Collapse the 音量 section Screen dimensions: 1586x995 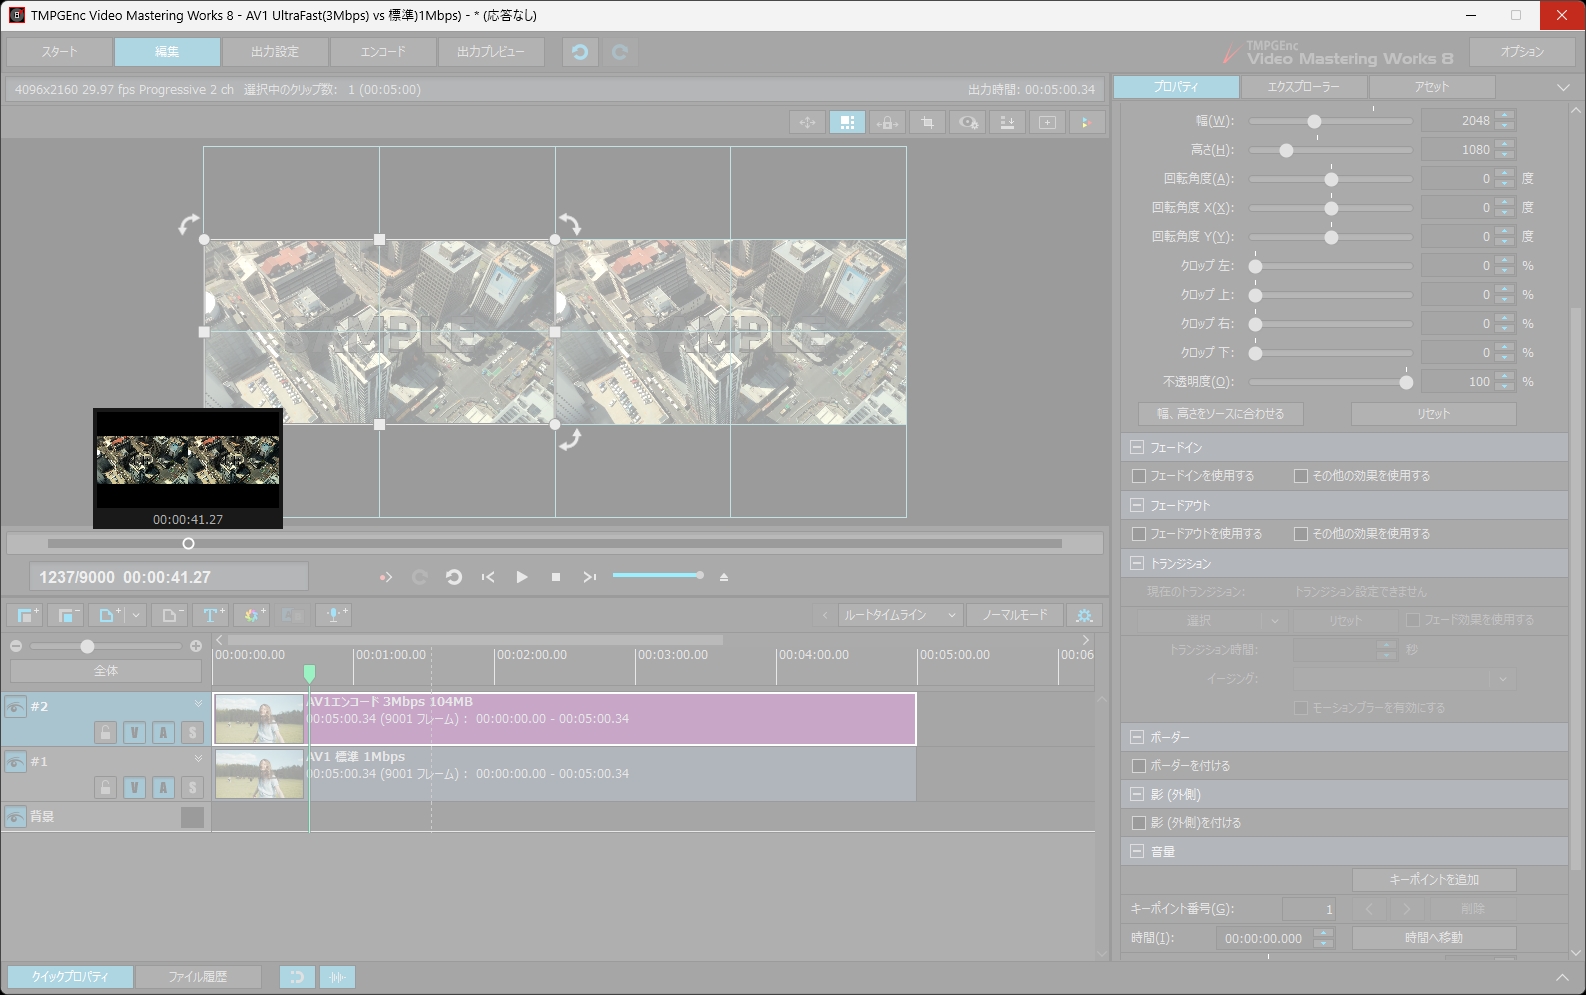(x=1137, y=852)
